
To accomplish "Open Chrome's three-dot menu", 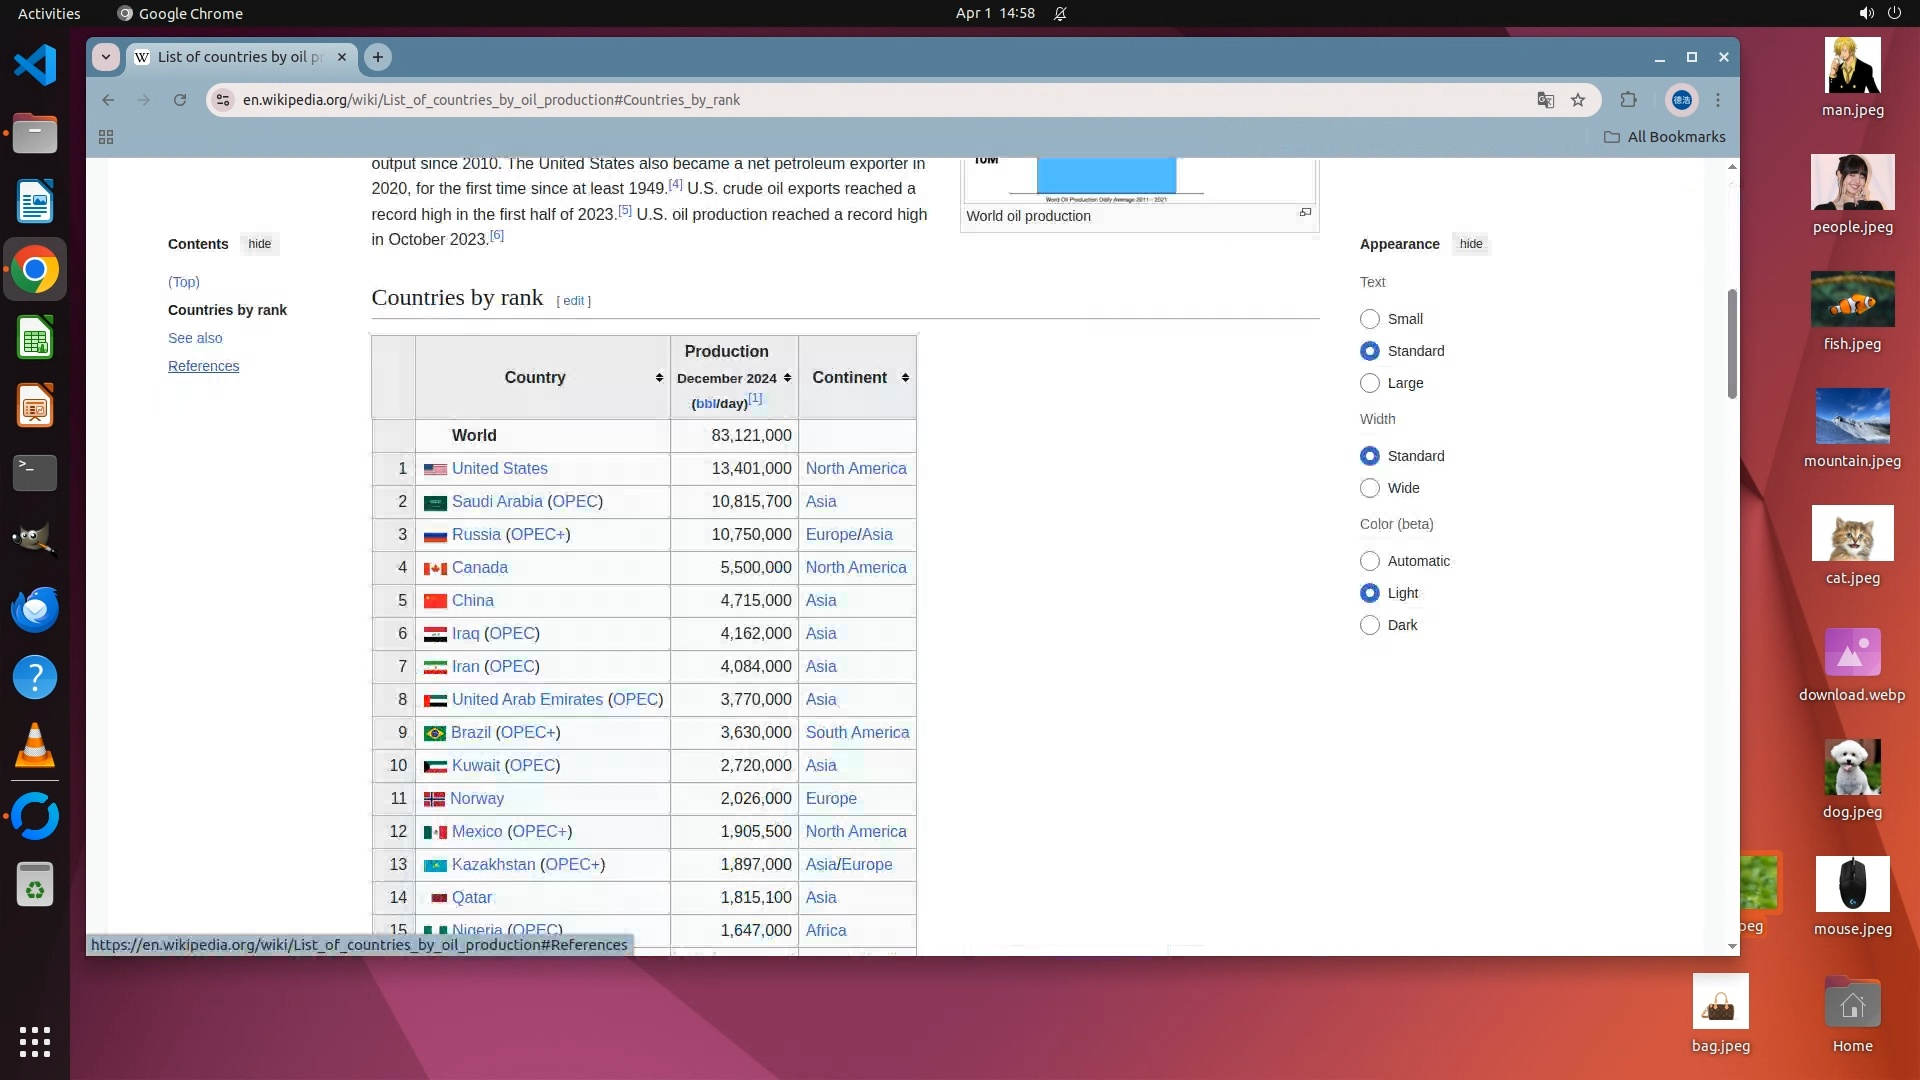I will point(1718,100).
